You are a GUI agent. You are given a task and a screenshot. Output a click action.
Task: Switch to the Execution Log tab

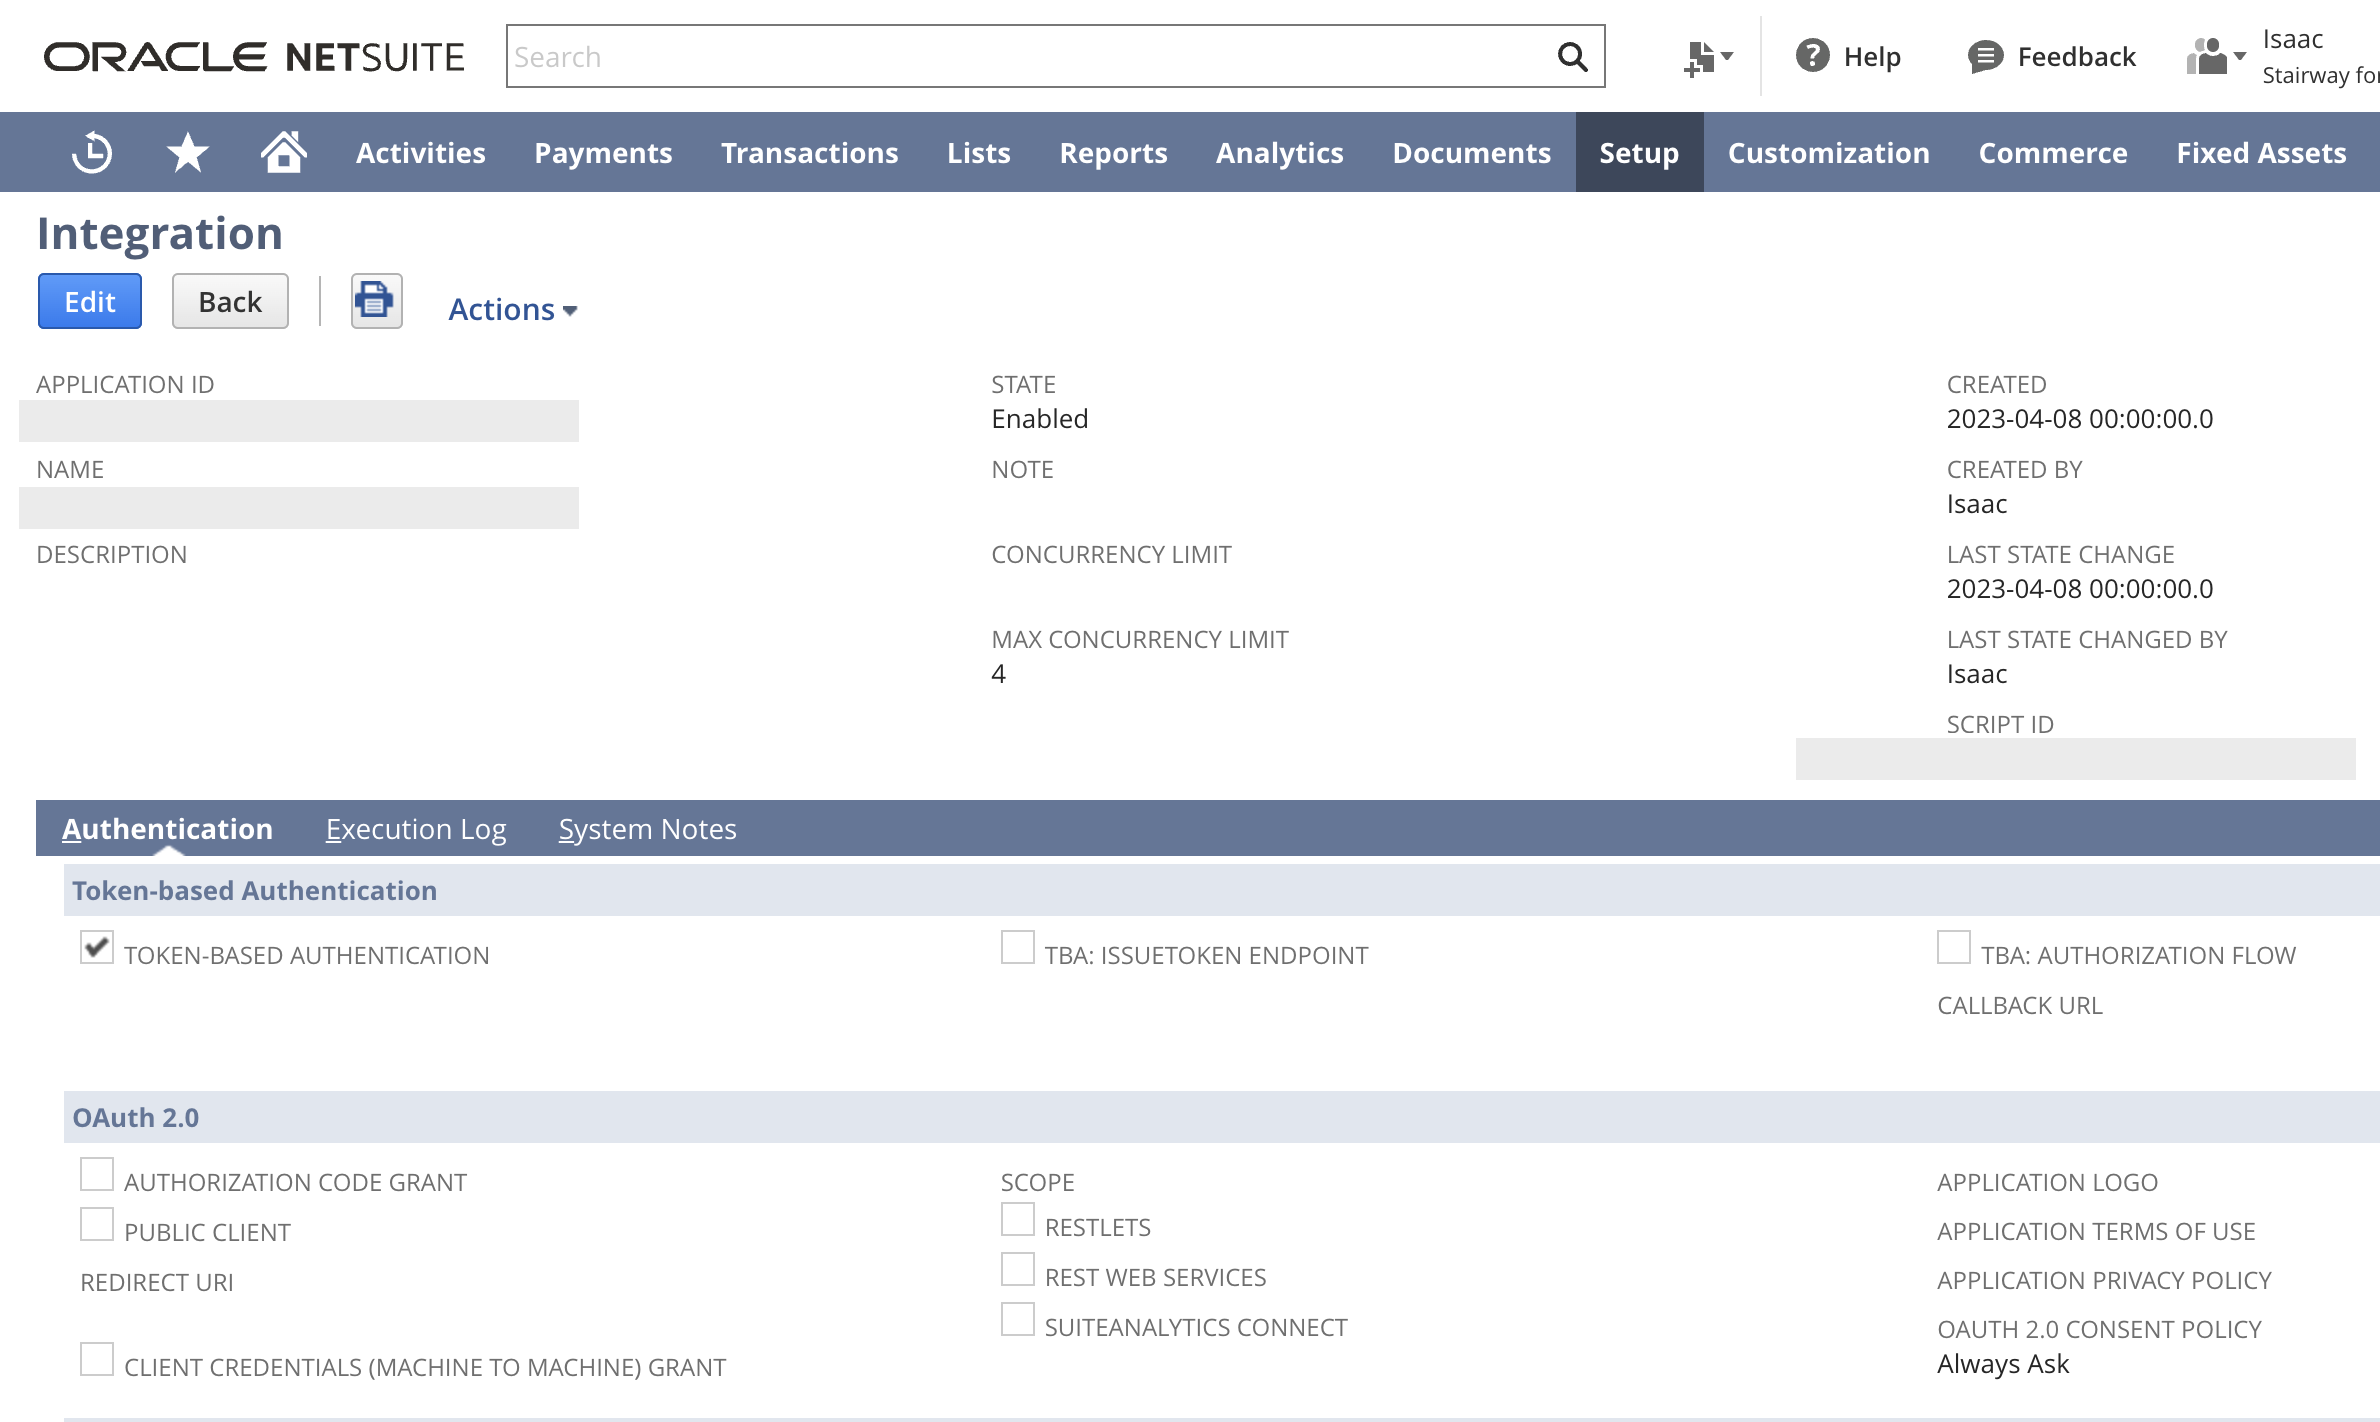click(x=415, y=829)
